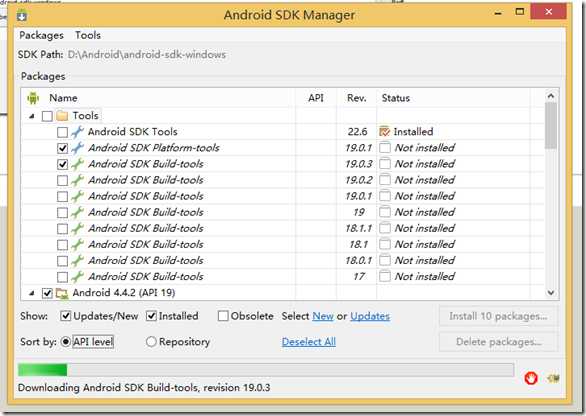Click the Name column header
586x416 pixels.
tap(64, 98)
